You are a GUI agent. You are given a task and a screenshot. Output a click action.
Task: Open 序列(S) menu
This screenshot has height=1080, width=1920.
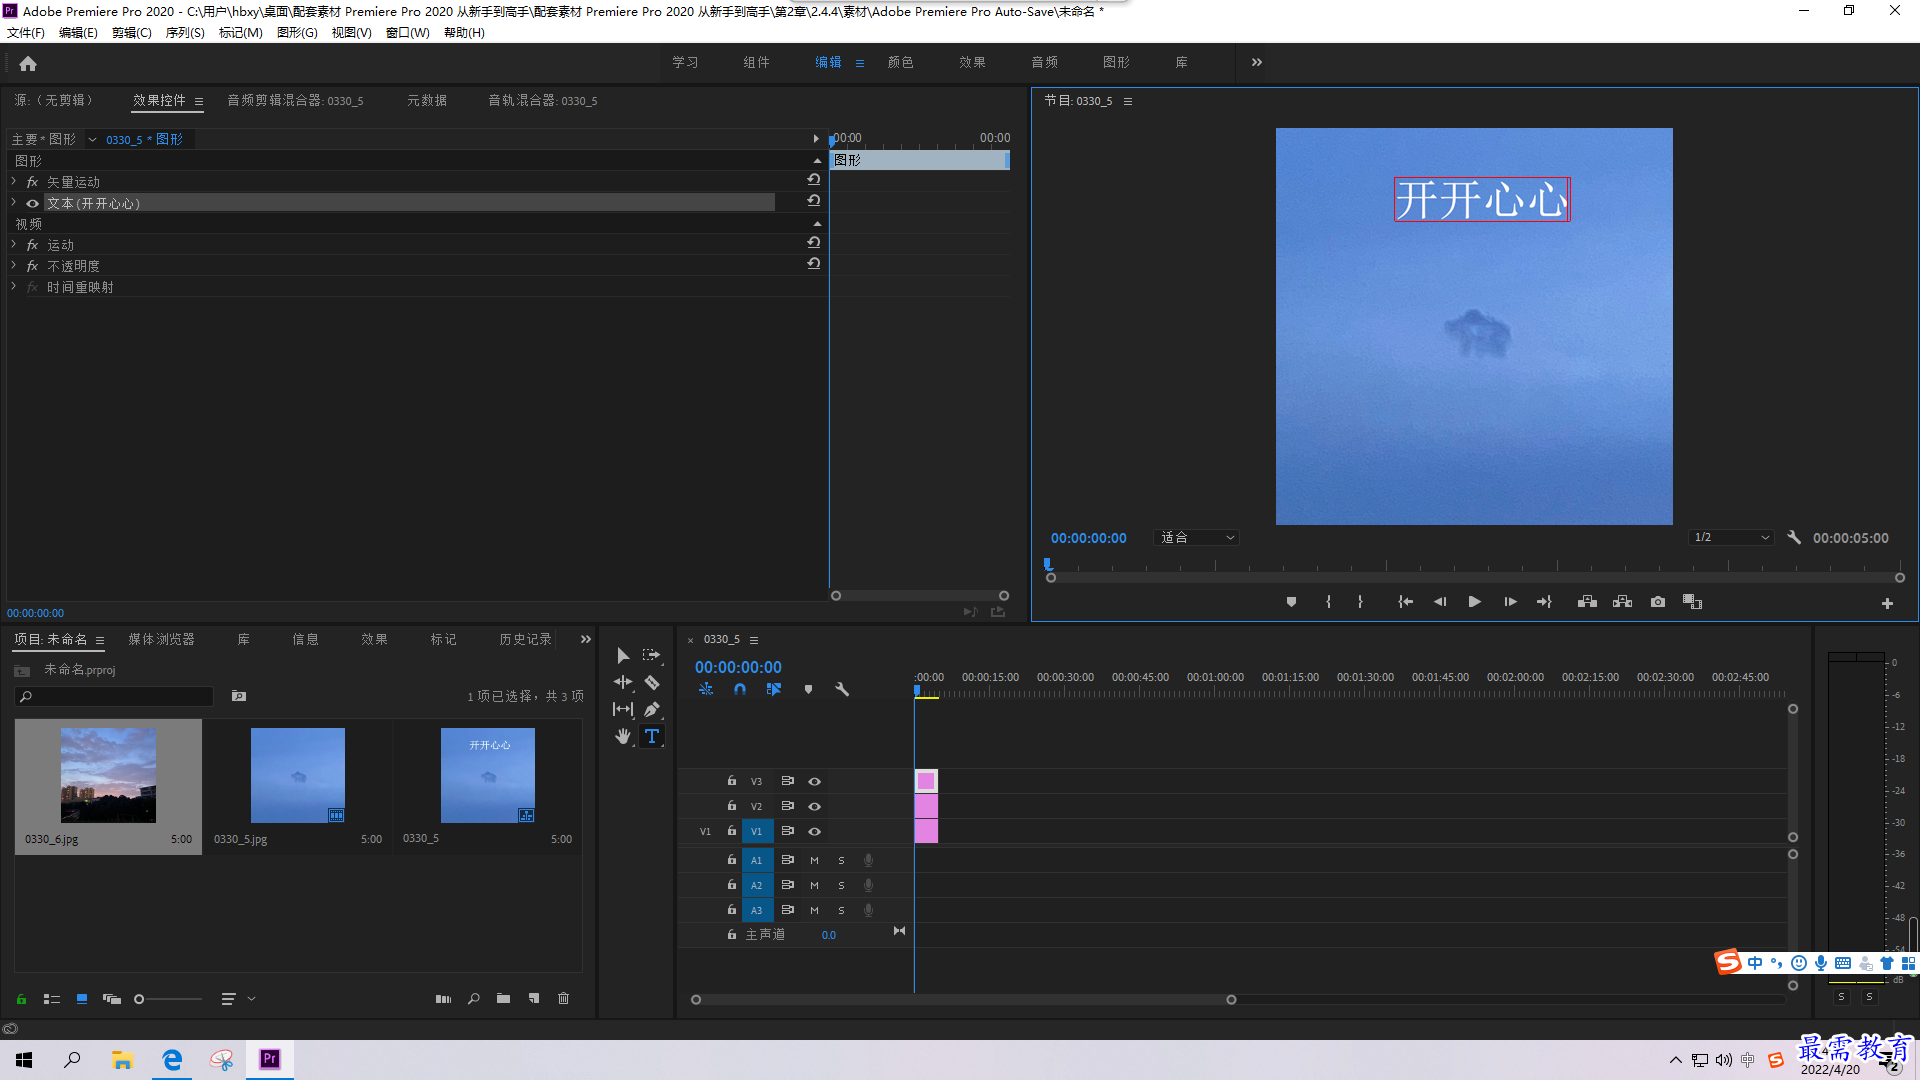point(185,33)
